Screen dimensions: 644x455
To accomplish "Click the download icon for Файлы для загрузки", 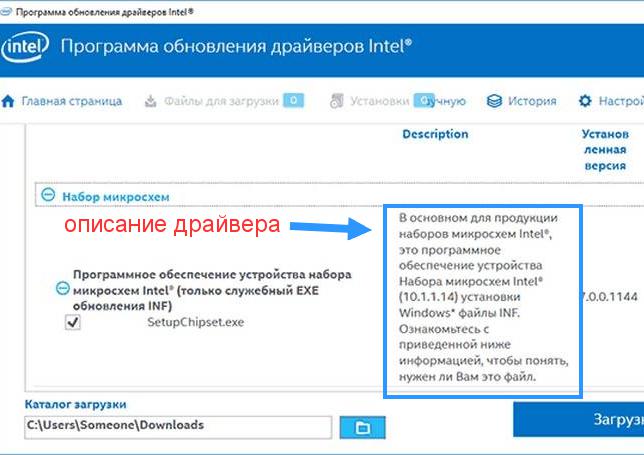I will [x=151, y=101].
